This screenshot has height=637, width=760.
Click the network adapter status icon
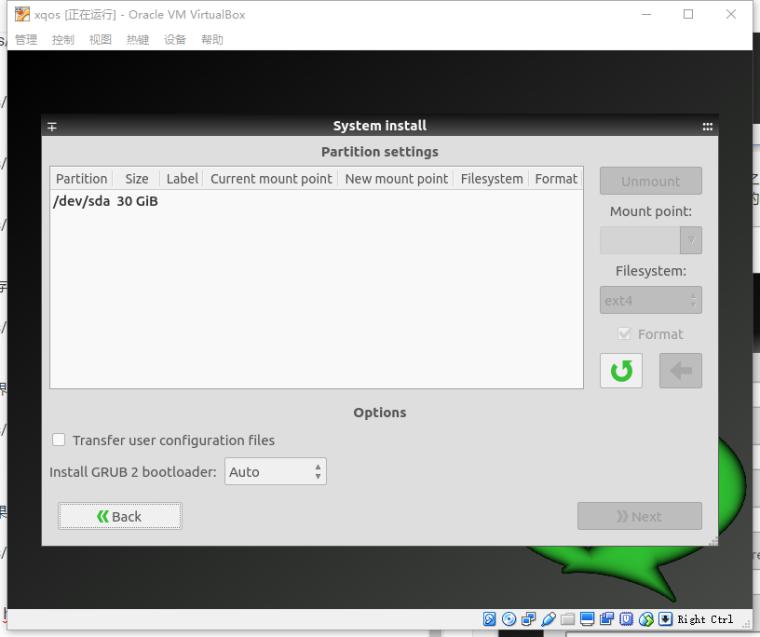[x=528, y=619]
